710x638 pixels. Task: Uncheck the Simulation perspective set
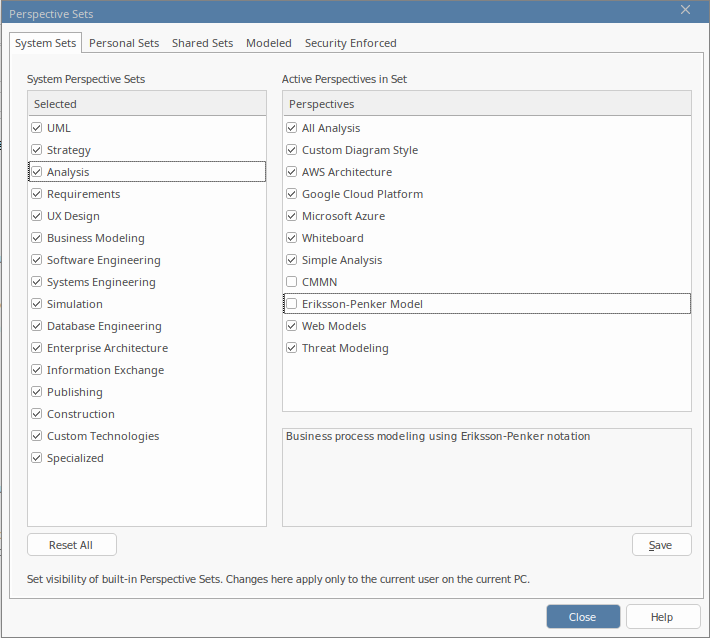(x=37, y=304)
